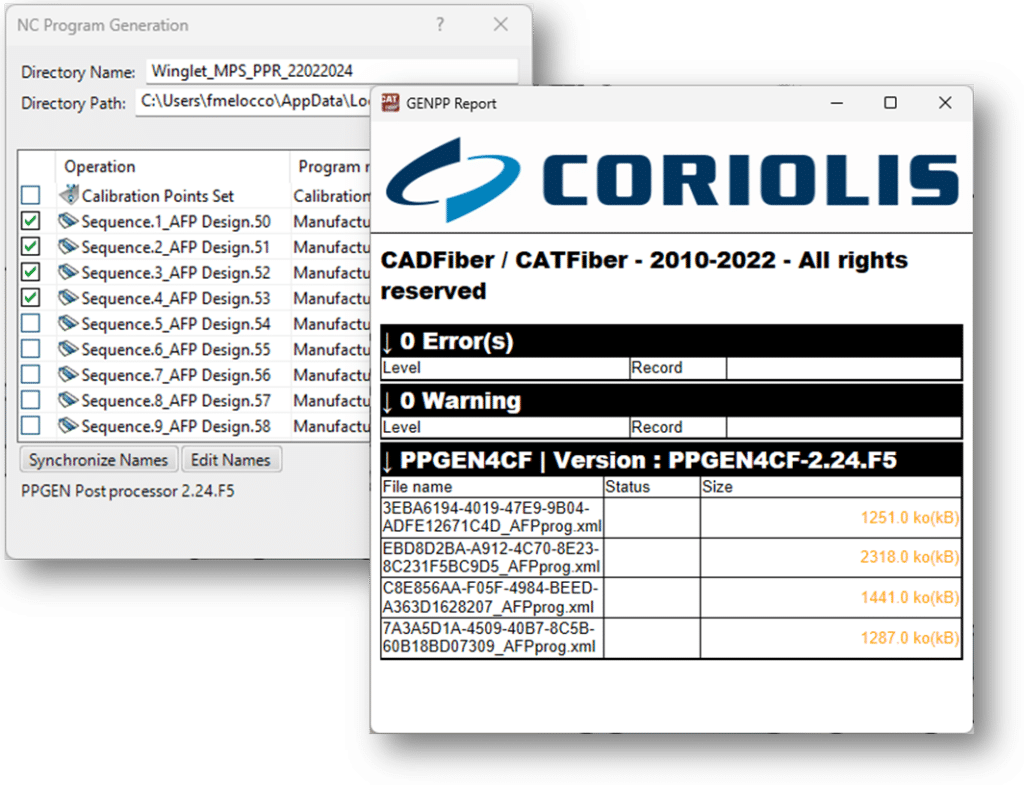Viewport: 1024px width, 785px height.
Task: Minimize the GENPP Report window
Action: 837,103
